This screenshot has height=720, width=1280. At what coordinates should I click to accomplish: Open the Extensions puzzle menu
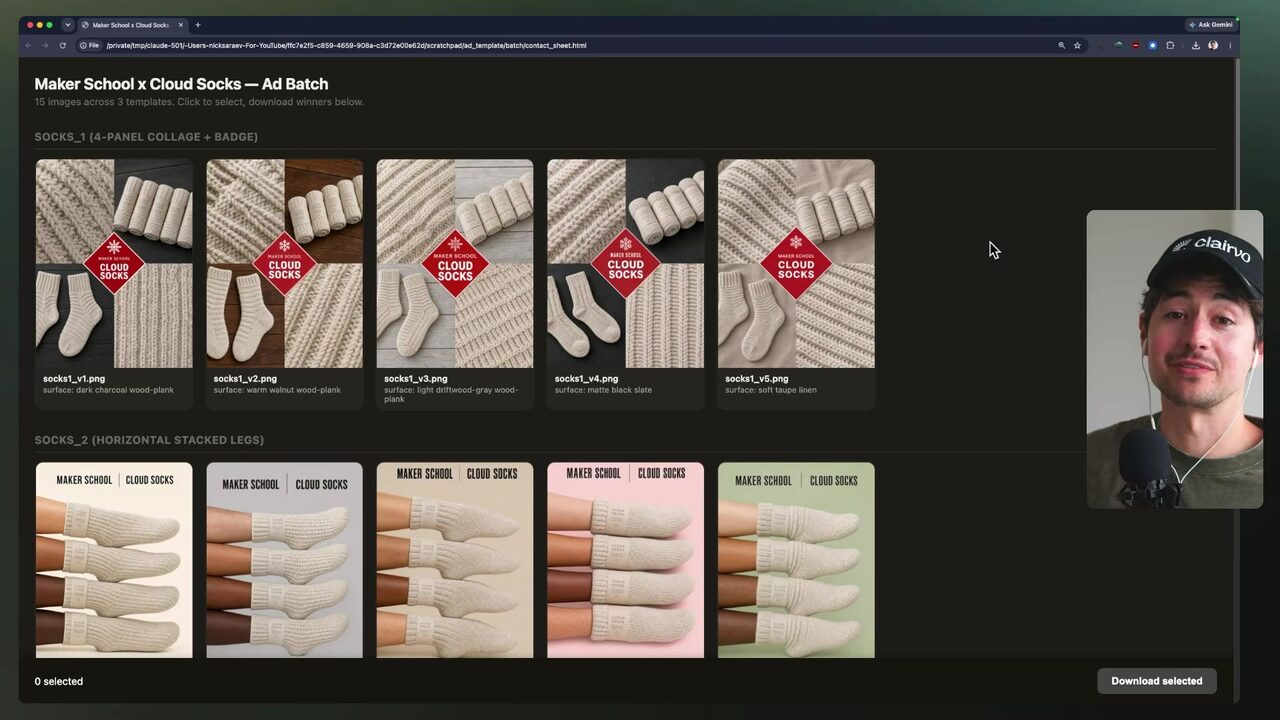tap(1170, 45)
